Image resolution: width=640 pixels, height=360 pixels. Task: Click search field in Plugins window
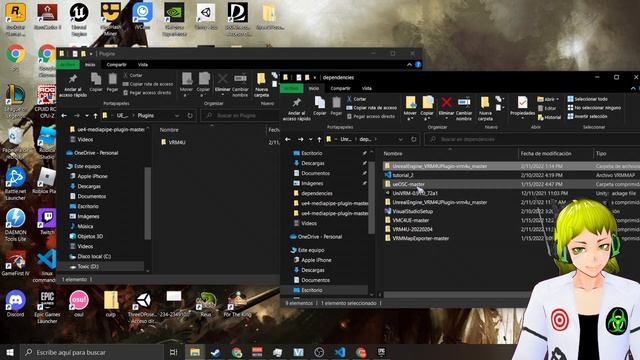coord(240,116)
